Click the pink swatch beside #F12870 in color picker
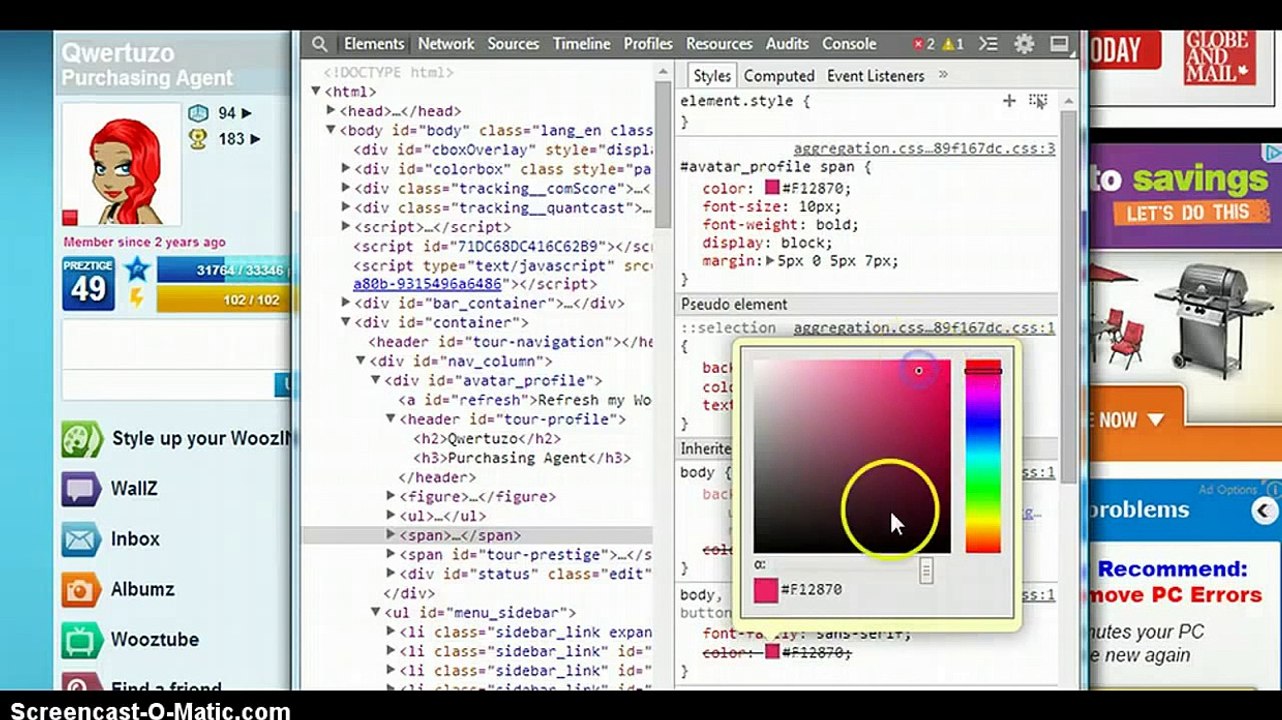Screen dimensions: 1282x720 coord(765,590)
